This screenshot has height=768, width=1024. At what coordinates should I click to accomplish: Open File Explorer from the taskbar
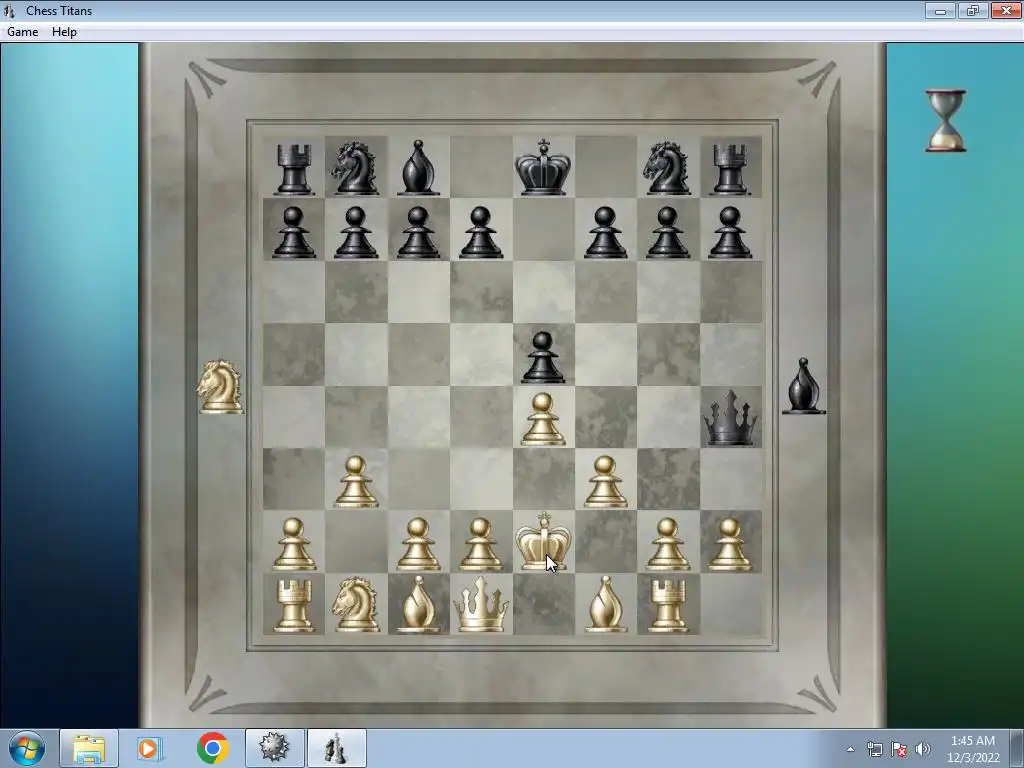point(89,748)
